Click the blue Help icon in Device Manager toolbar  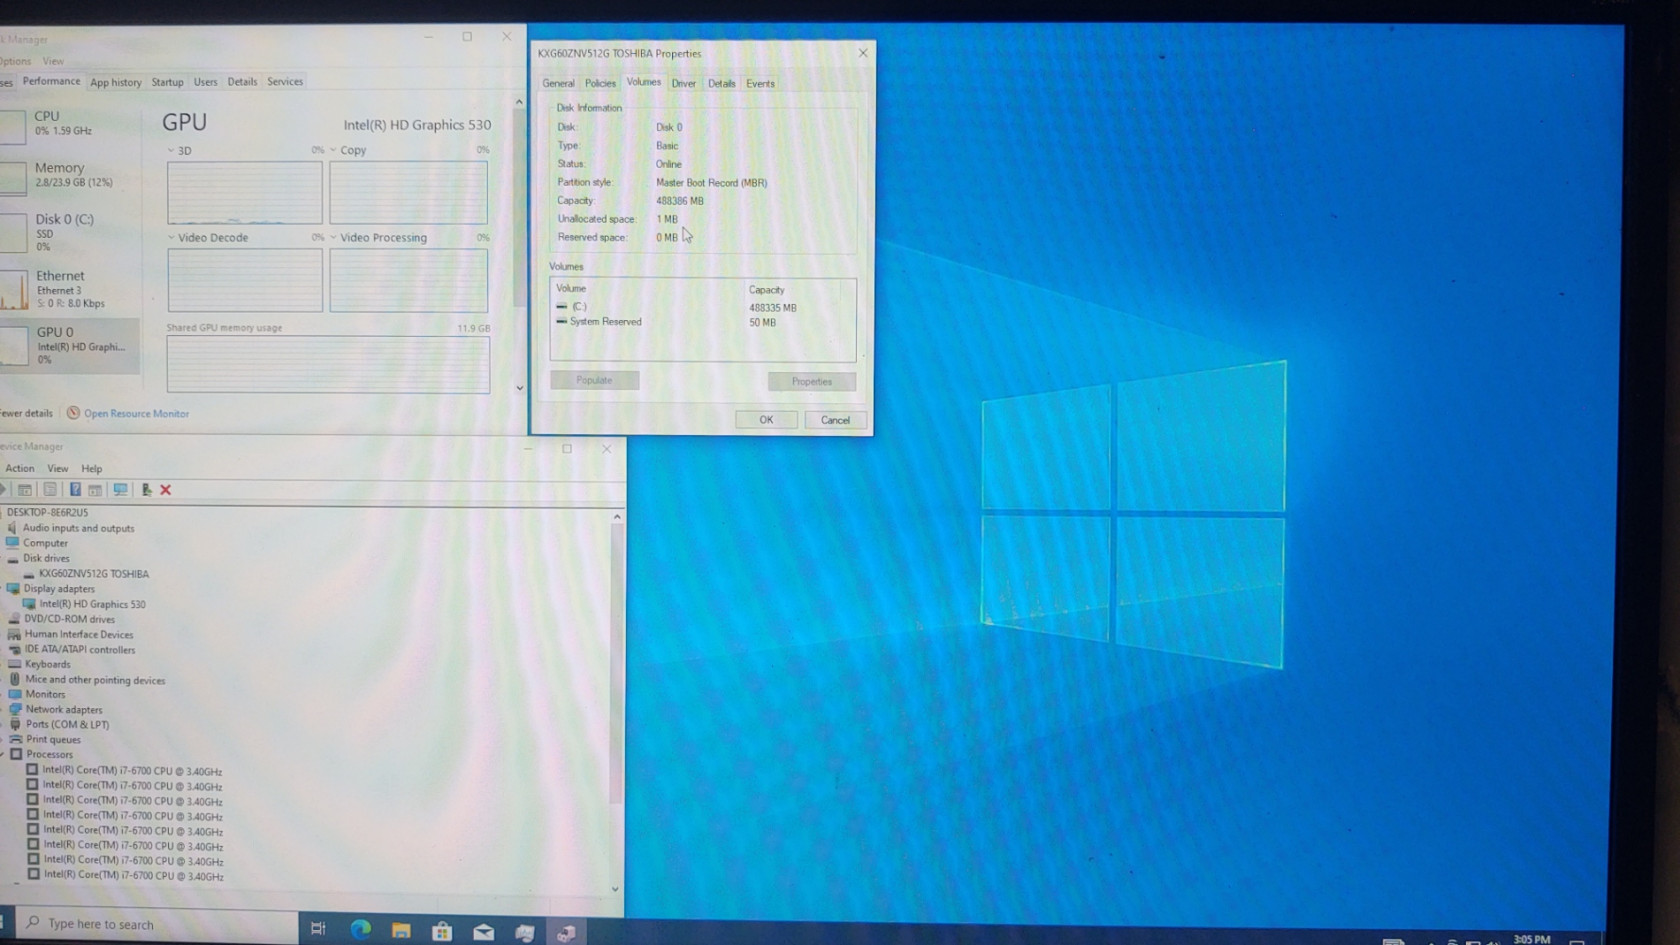point(75,490)
